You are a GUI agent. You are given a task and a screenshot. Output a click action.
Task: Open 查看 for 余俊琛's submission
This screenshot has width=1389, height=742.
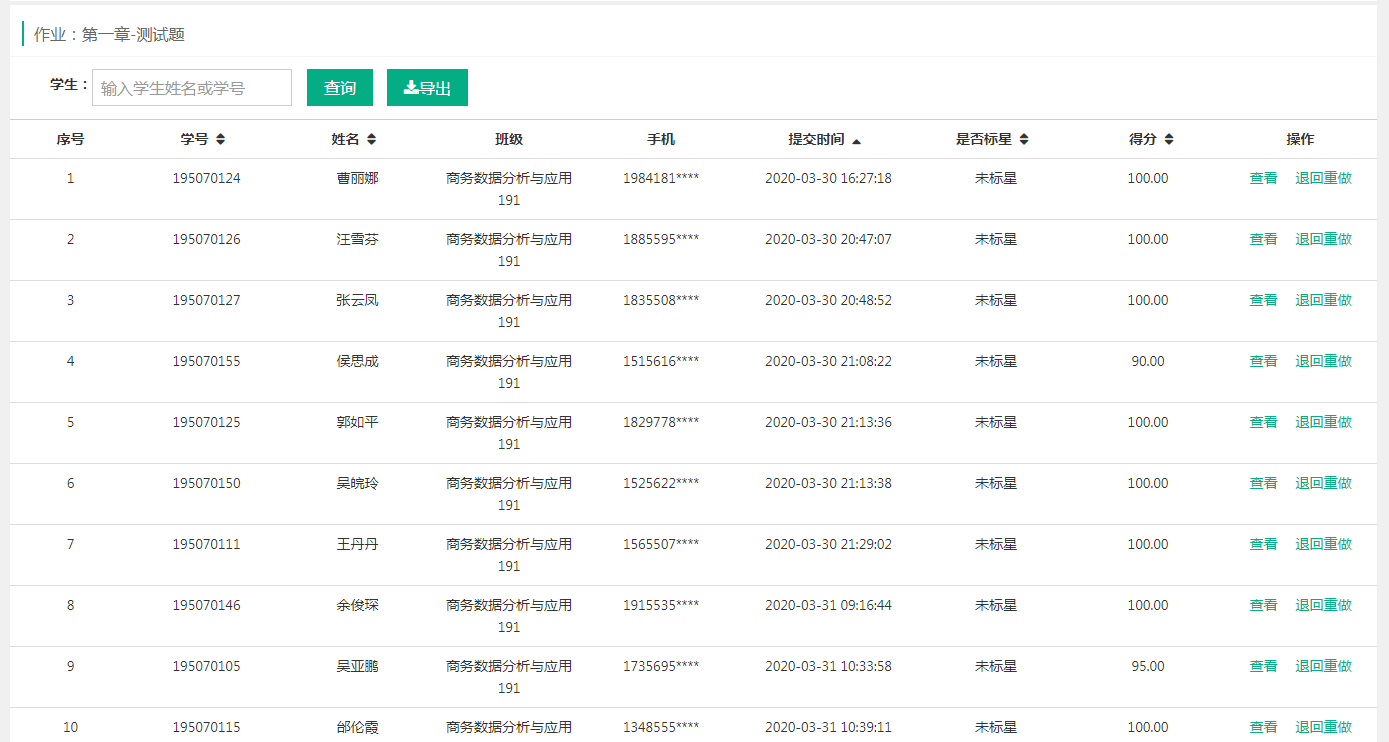click(1262, 604)
